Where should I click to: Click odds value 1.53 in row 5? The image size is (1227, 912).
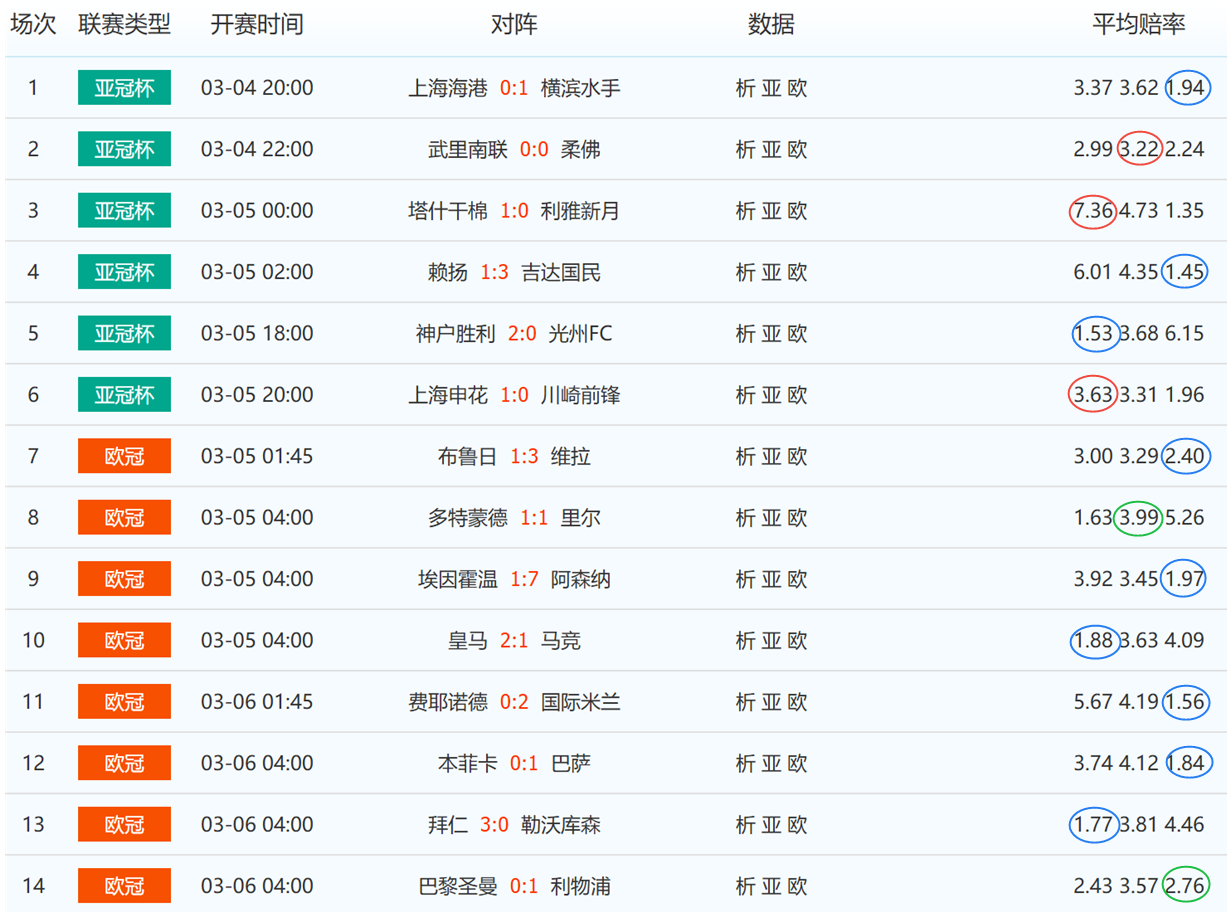(x=1094, y=334)
